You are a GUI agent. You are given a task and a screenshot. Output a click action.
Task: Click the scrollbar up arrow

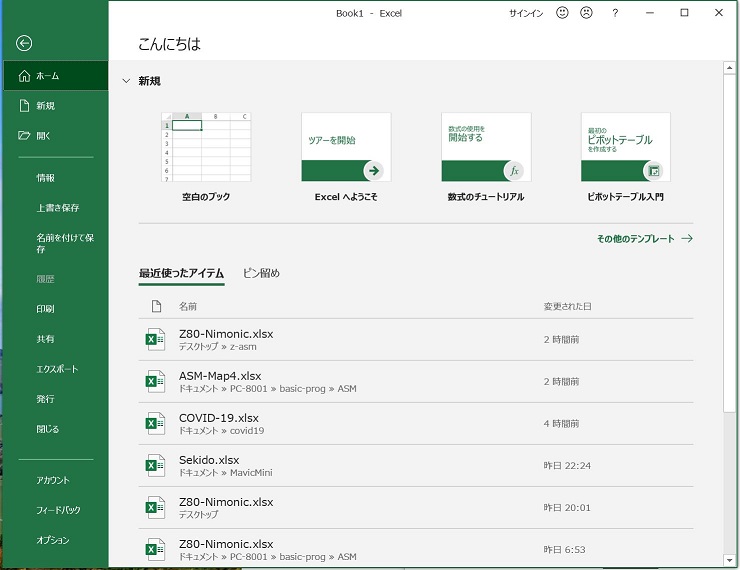click(729, 67)
